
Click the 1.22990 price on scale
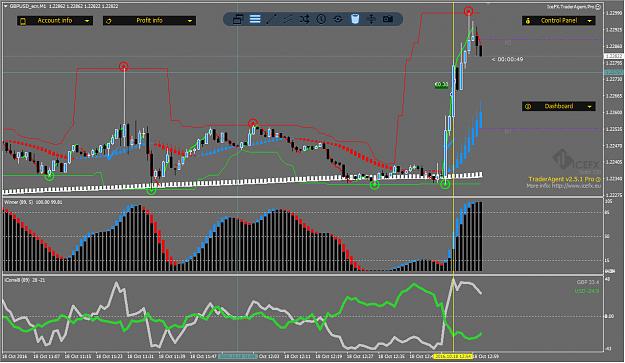[614, 13]
